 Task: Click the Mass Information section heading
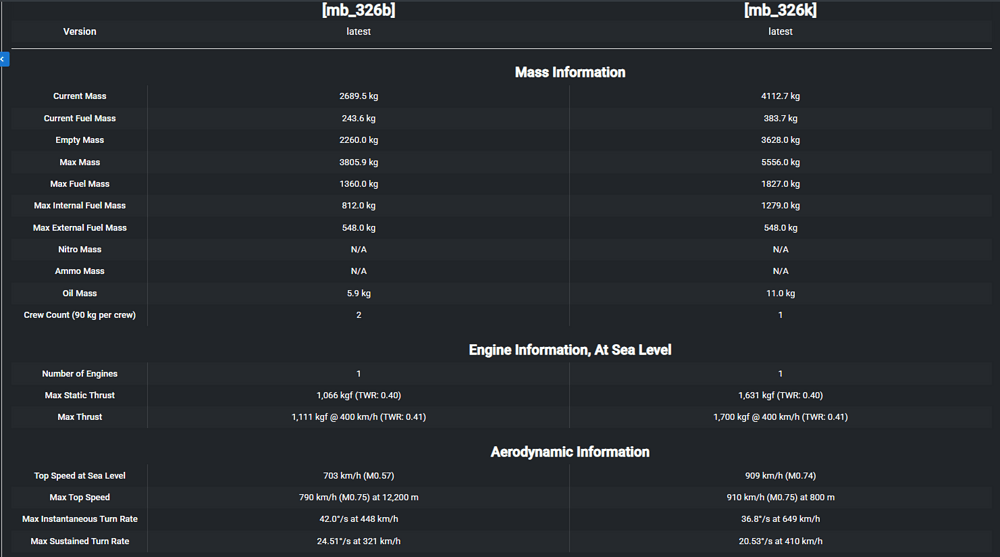(x=570, y=72)
